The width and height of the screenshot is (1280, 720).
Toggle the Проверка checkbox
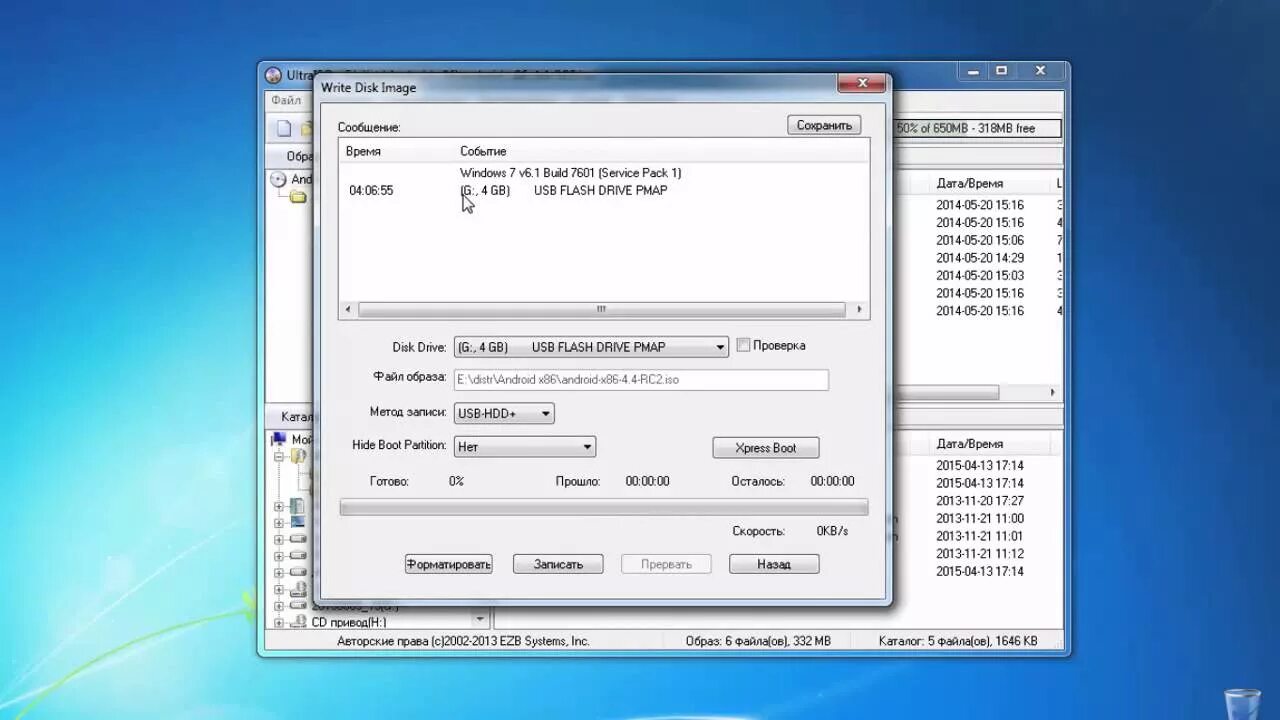coord(743,345)
